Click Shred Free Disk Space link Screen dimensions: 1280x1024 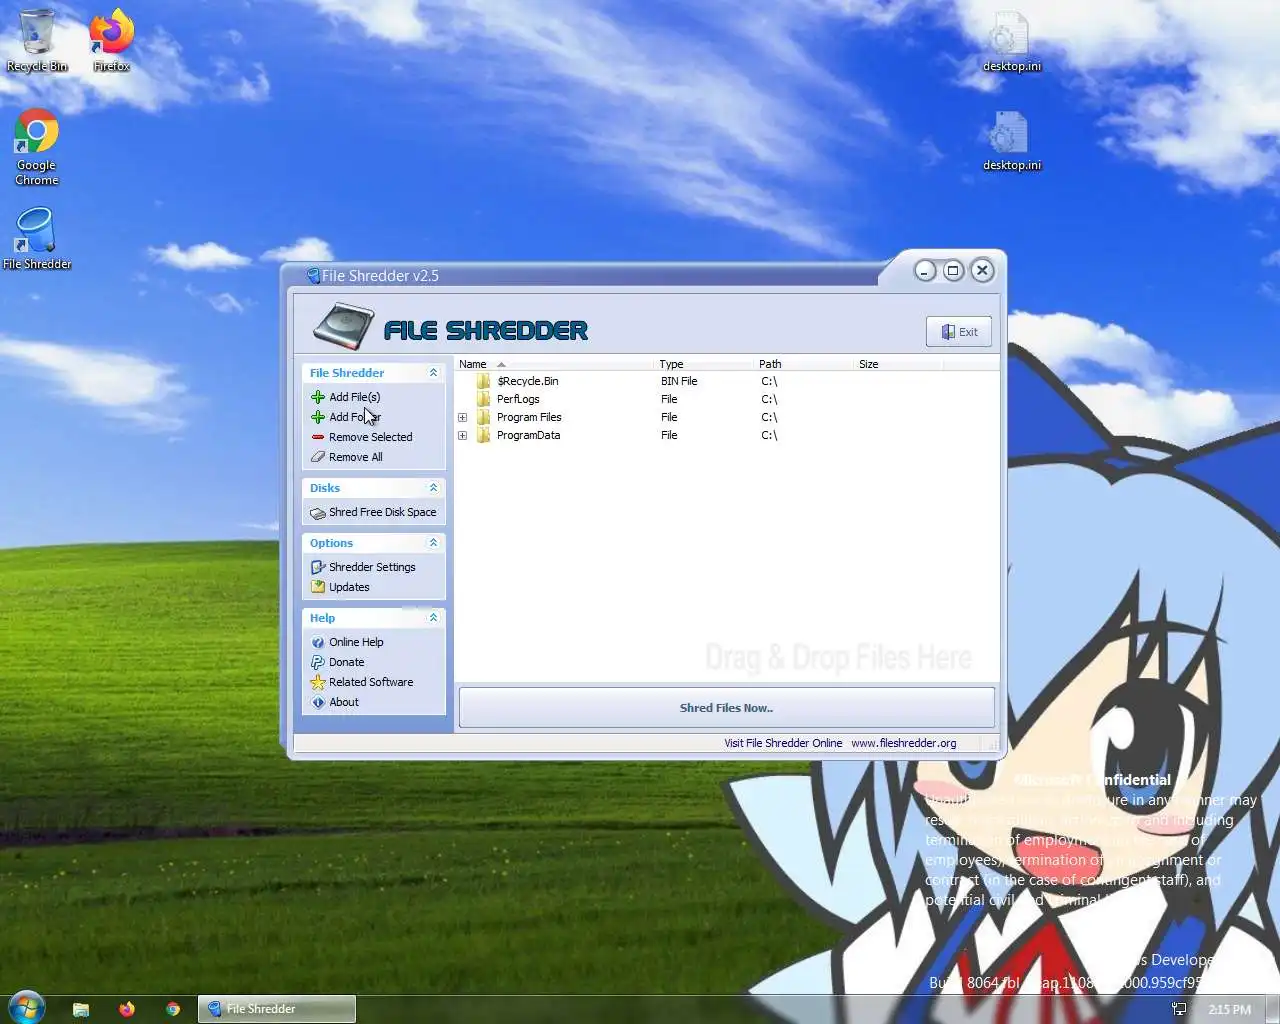tap(382, 512)
